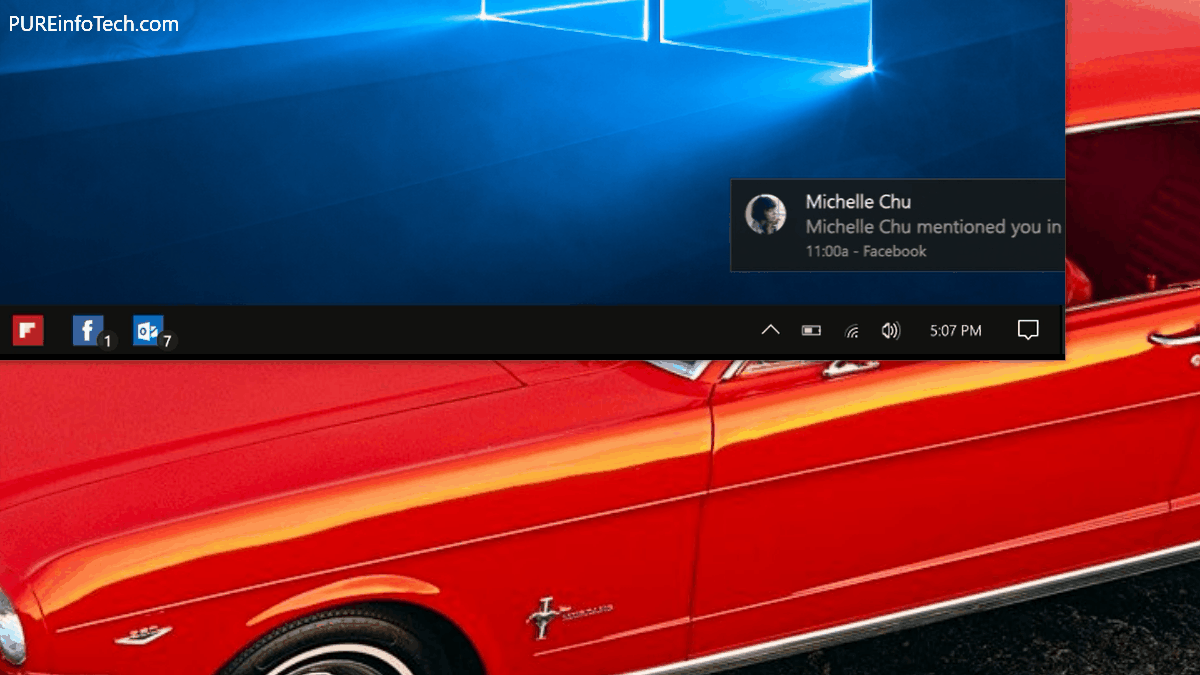1200x675 pixels.
Task: Expand the Michelle Chu notification toast
Action: coord(900,225)
